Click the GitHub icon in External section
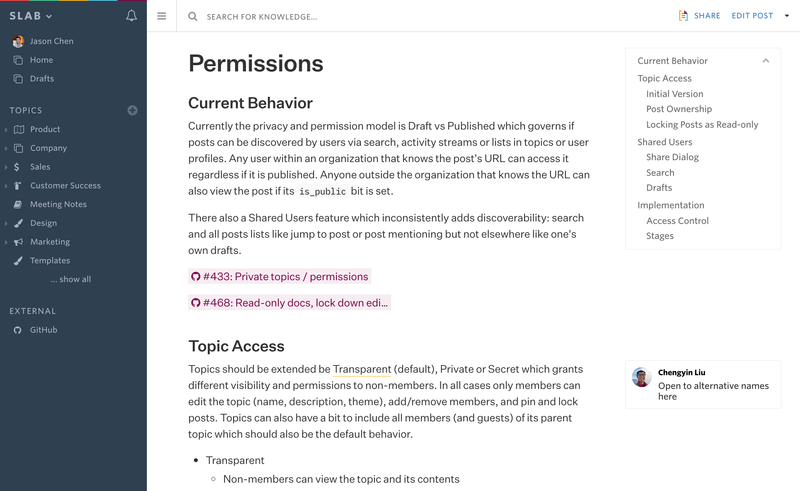Viewport: 800px width, 491px height. click(18, 330)
